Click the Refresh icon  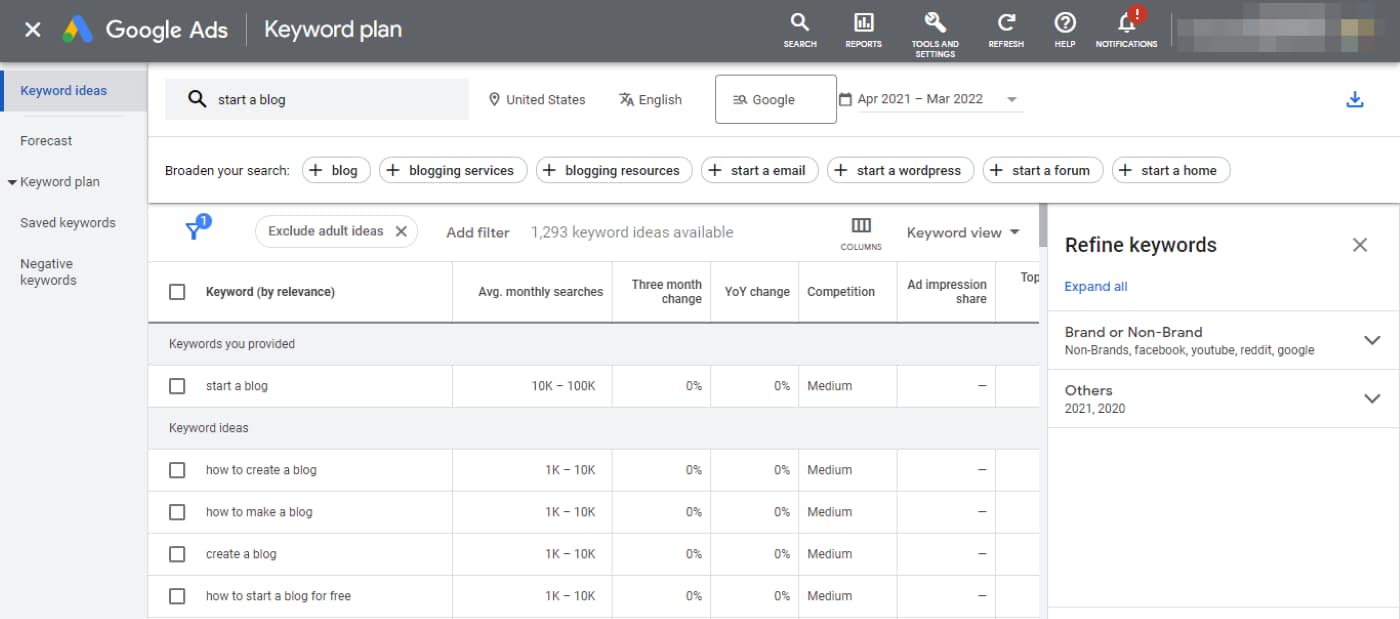coord(1006,28)
